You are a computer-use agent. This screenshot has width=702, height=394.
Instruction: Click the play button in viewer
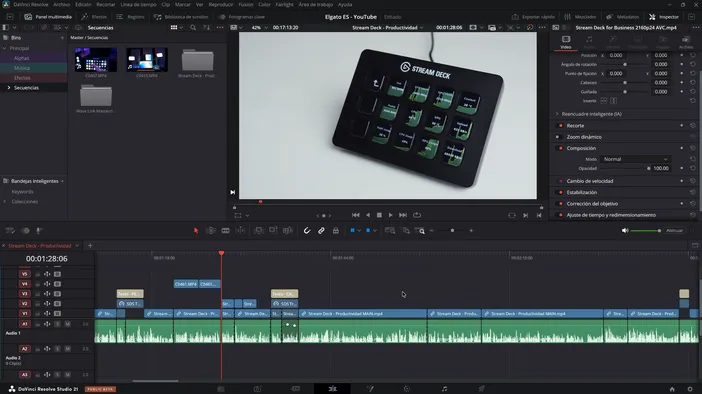click(390, 215)
